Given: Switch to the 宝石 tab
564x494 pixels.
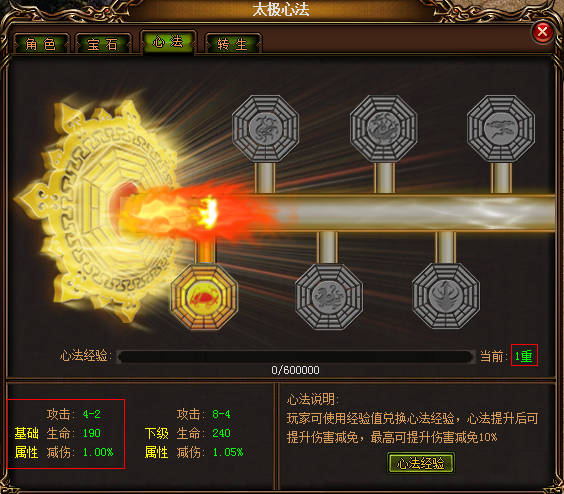Looking at the screenshot, I should (103, 44).
